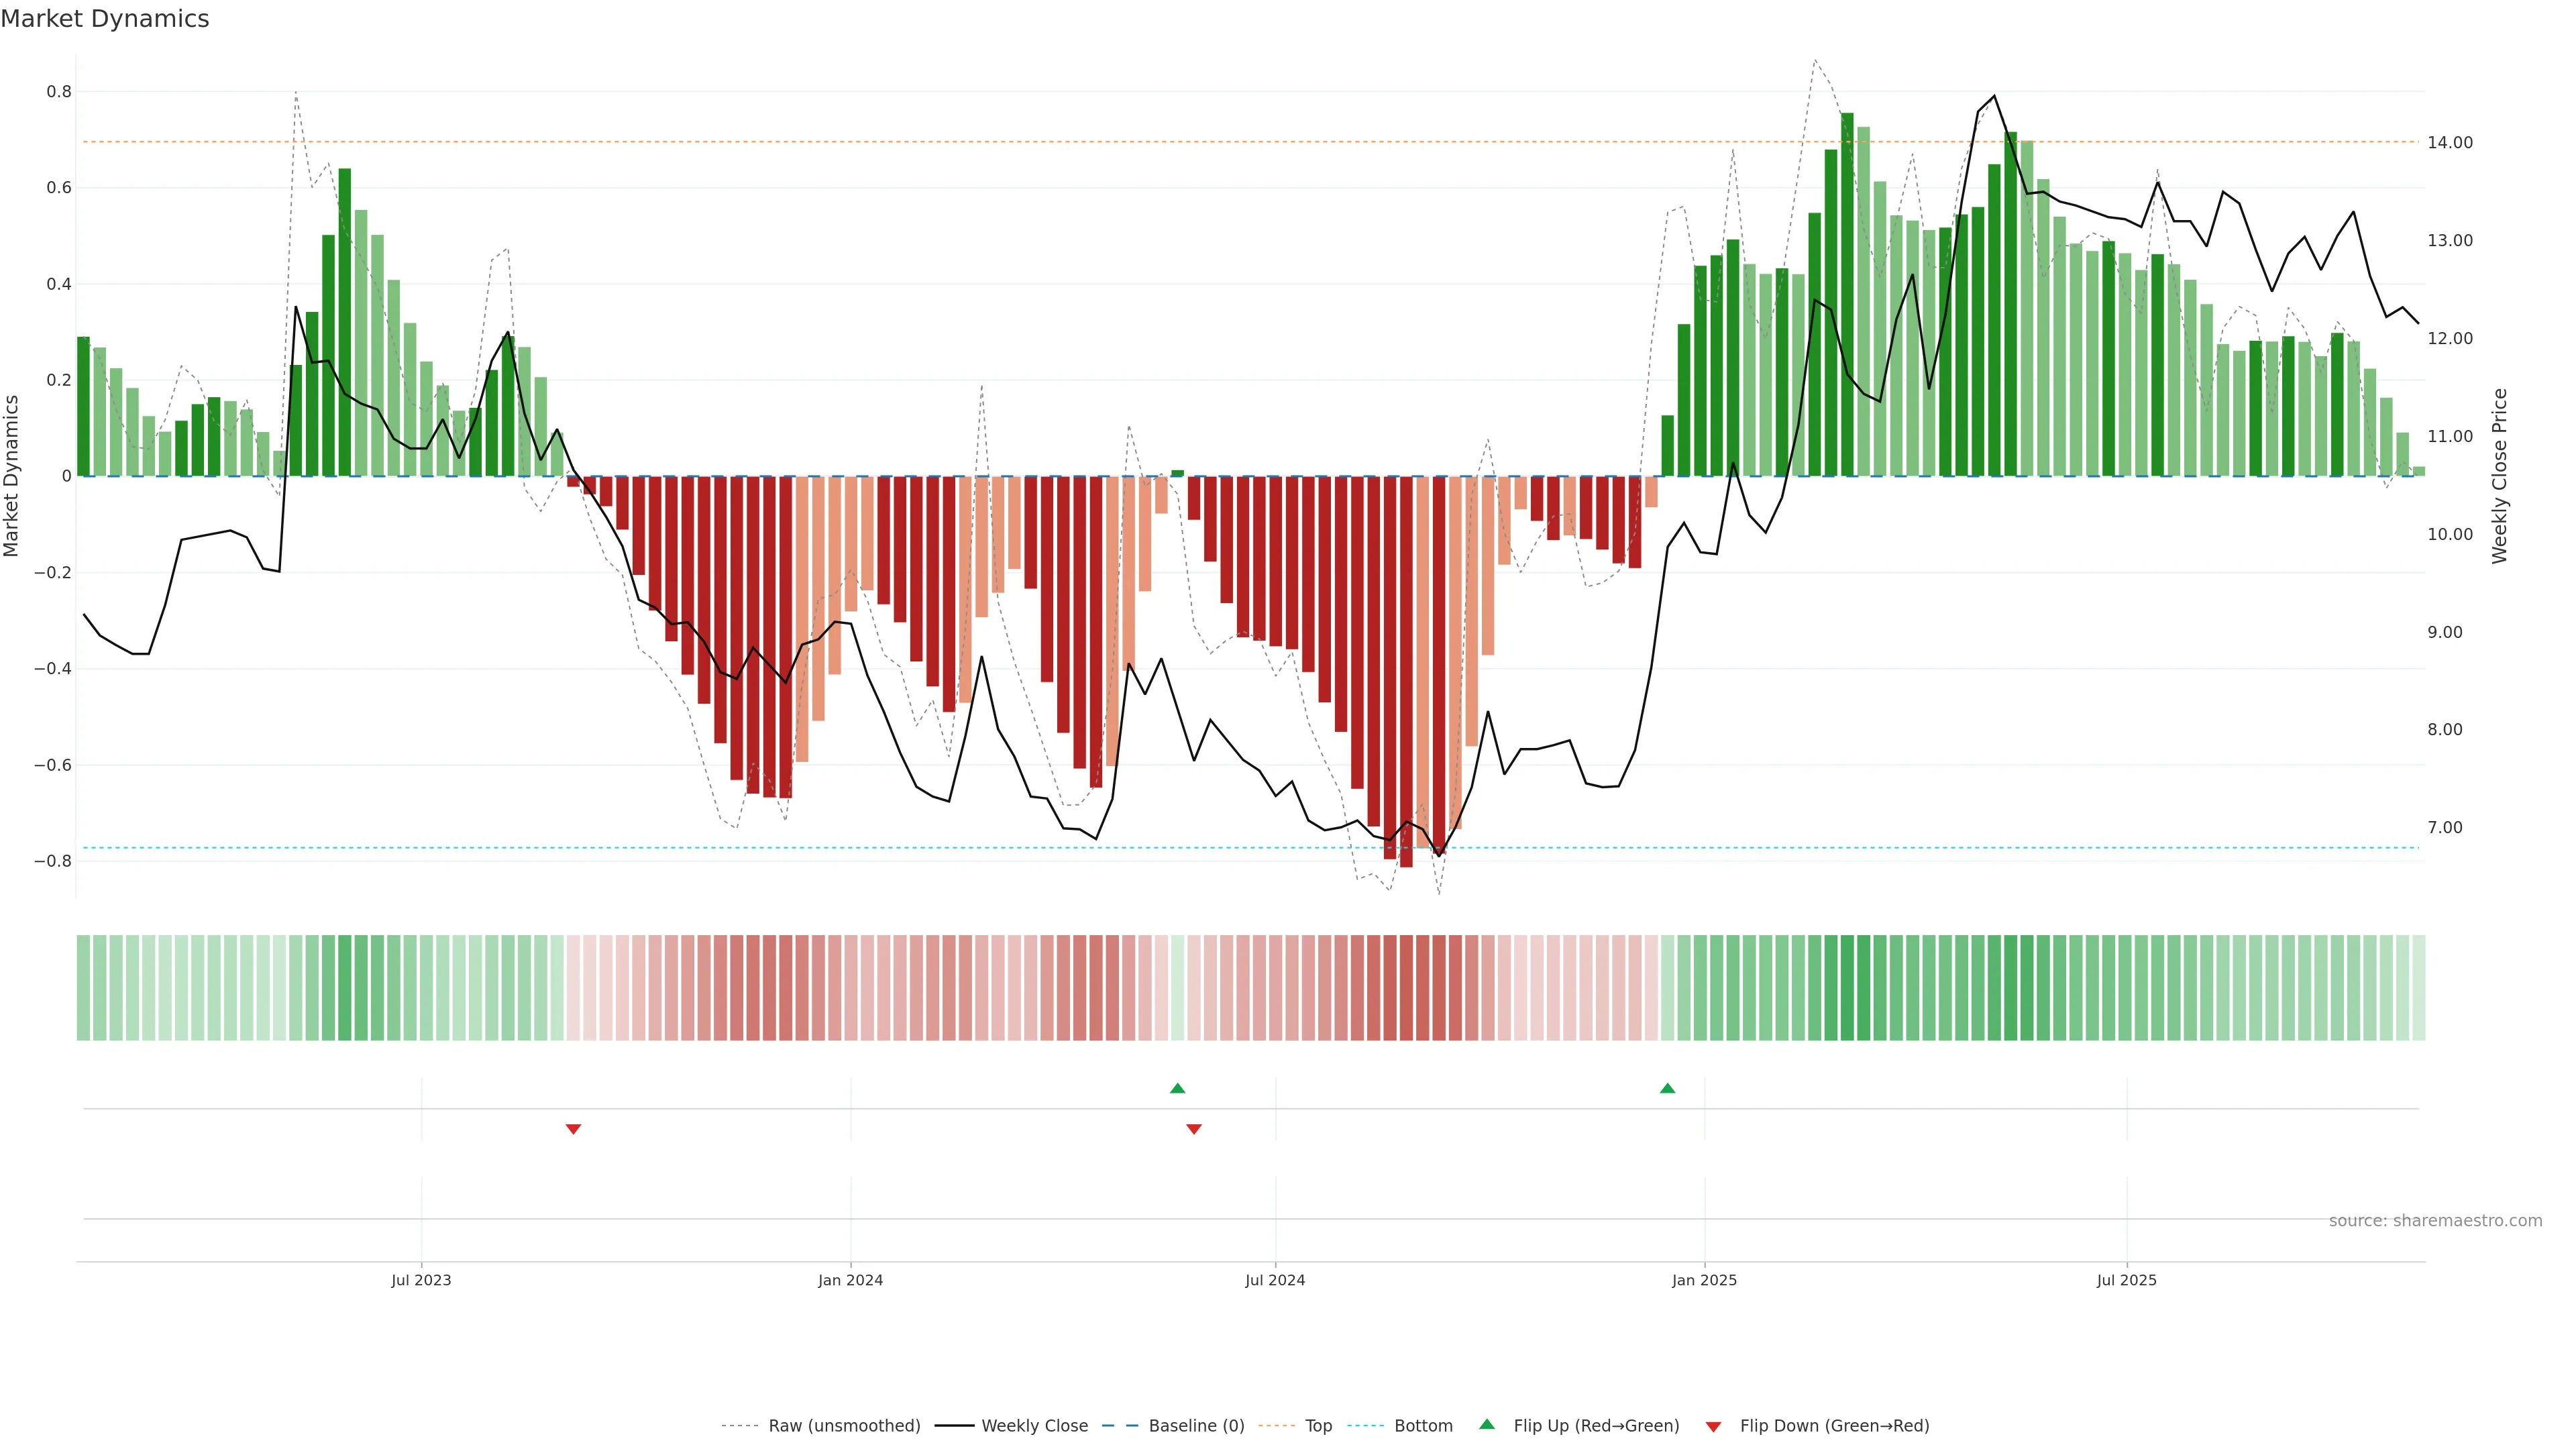Click the Jan 2024 x-axis label
Viewport: 2576px width, 1449px height.
850,1280
